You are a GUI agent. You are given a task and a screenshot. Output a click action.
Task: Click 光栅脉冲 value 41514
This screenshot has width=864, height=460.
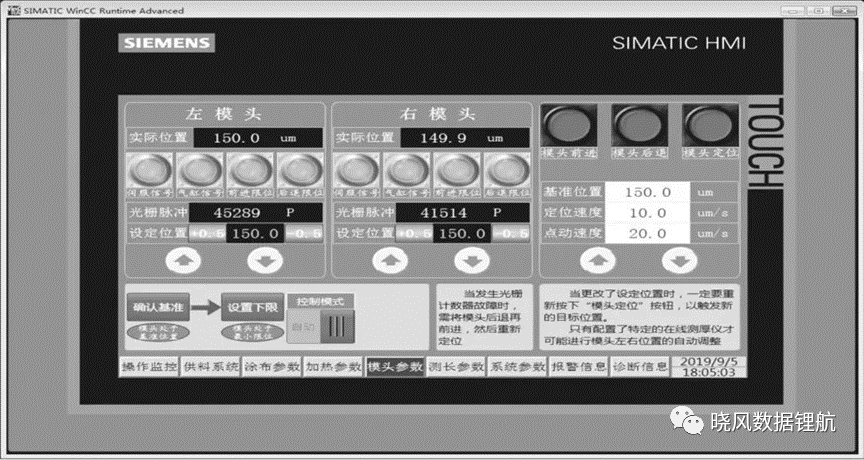(x=444, y=213)
